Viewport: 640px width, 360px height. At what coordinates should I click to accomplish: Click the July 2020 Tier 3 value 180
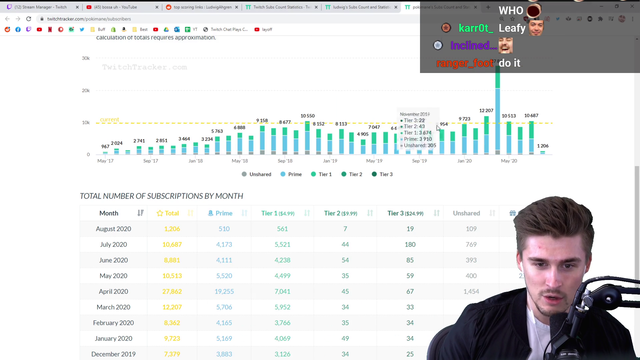(x=410, y=244)
